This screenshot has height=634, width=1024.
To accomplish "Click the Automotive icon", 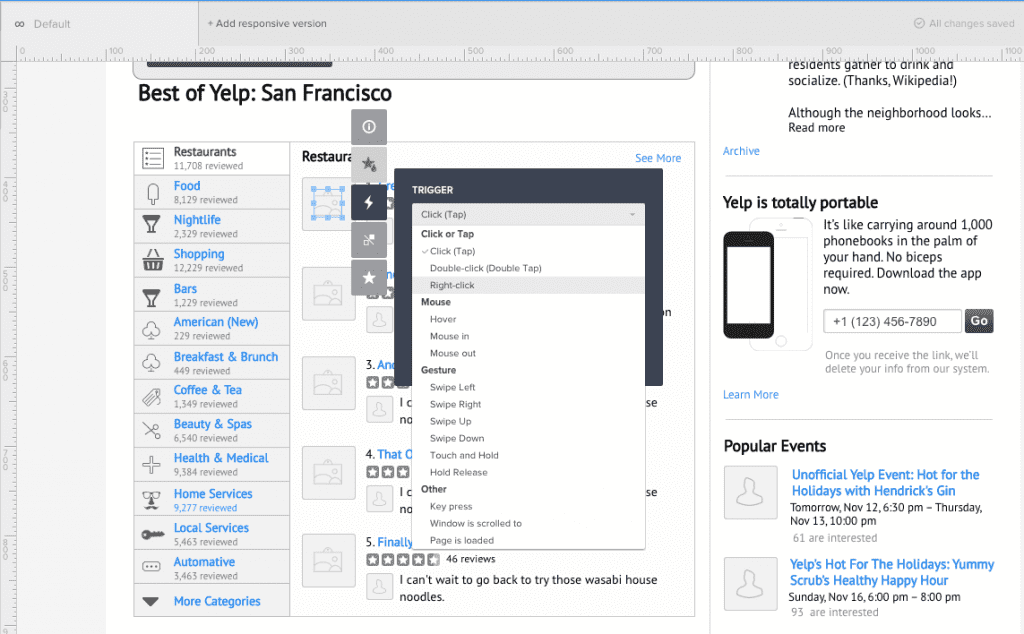I will (x=152, y=566).
